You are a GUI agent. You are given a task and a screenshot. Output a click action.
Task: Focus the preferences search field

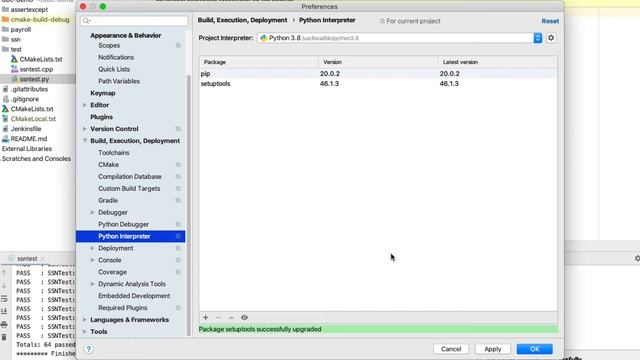tap(134, 21)
